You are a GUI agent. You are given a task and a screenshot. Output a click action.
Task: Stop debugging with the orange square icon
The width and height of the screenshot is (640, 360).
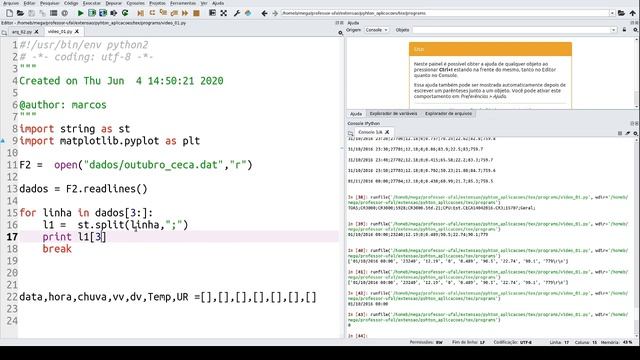coord(196,13)
